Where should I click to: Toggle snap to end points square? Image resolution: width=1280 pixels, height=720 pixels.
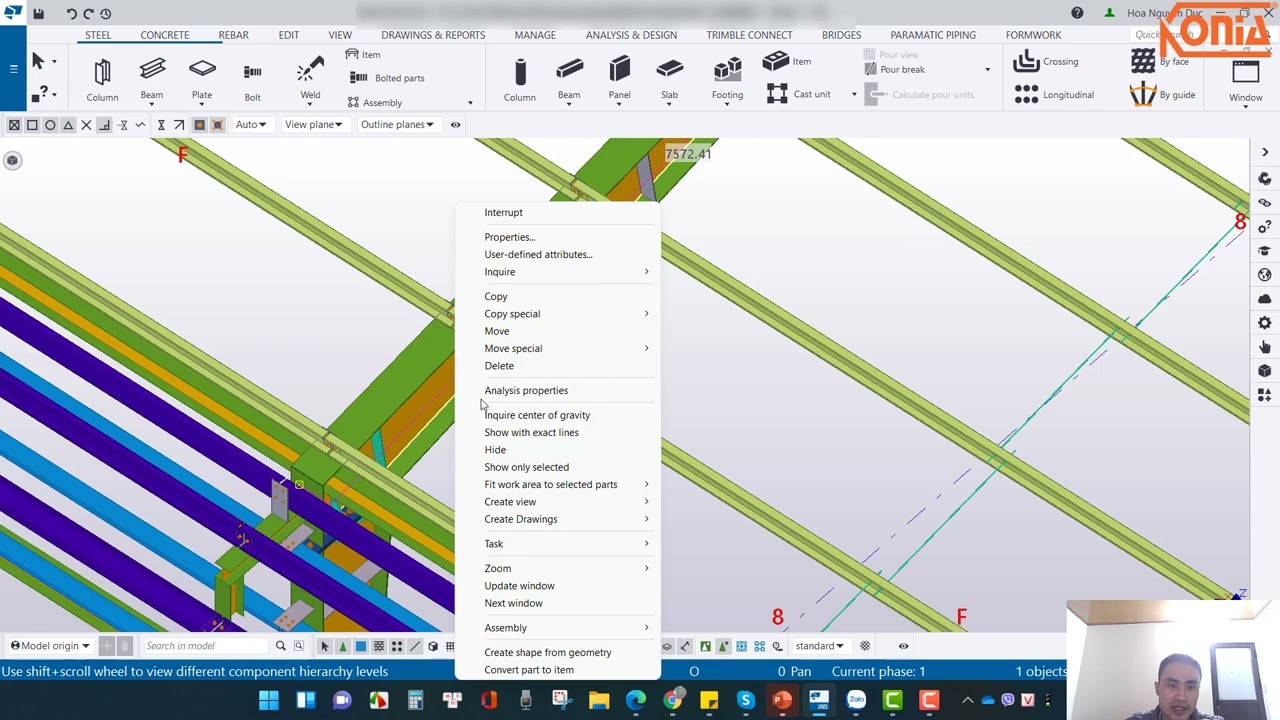[32, 125]
